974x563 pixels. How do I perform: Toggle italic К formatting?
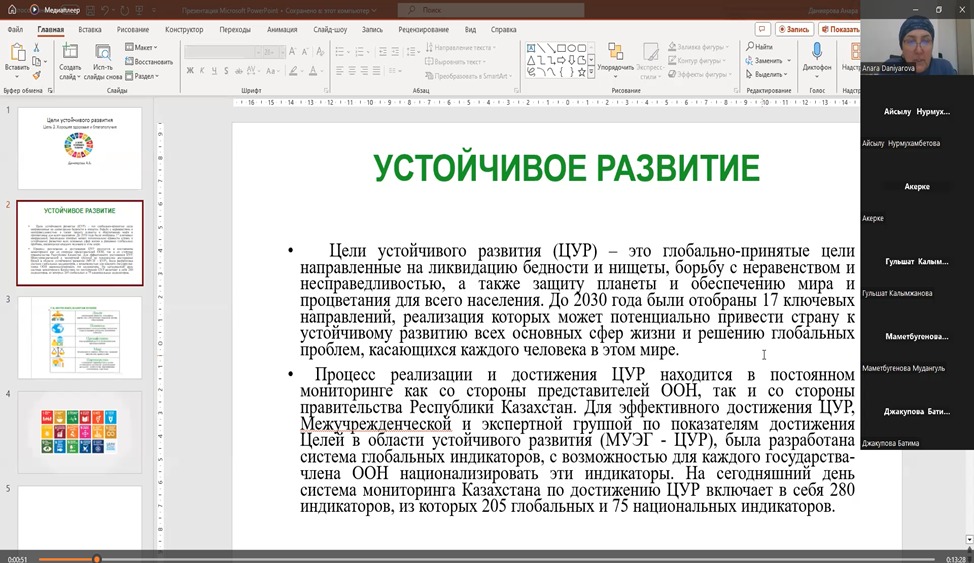(203, 71)
